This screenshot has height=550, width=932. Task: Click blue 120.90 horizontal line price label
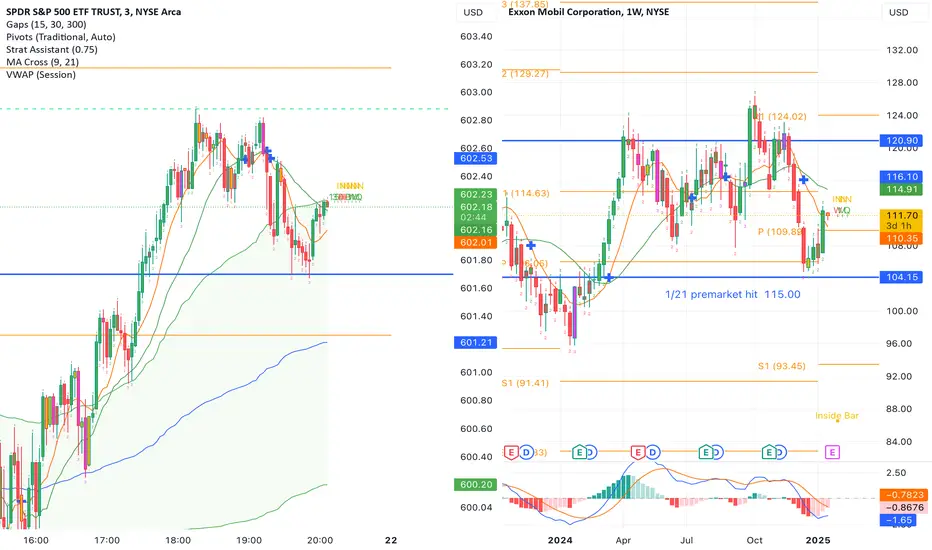902,140
